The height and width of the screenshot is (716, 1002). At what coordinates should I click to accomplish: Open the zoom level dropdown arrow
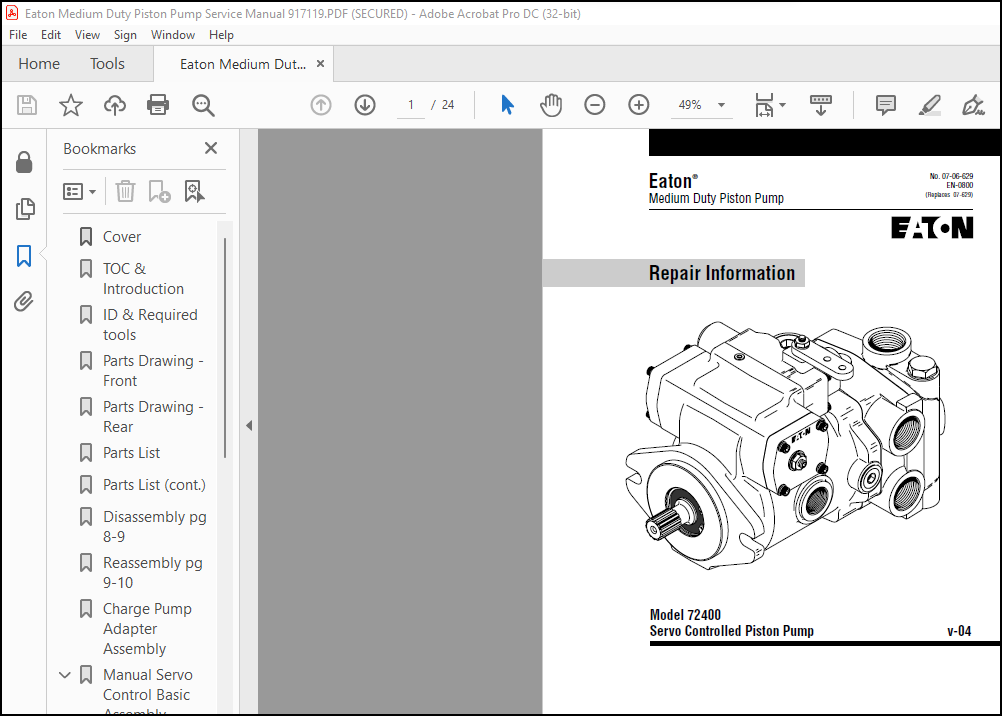721,105
